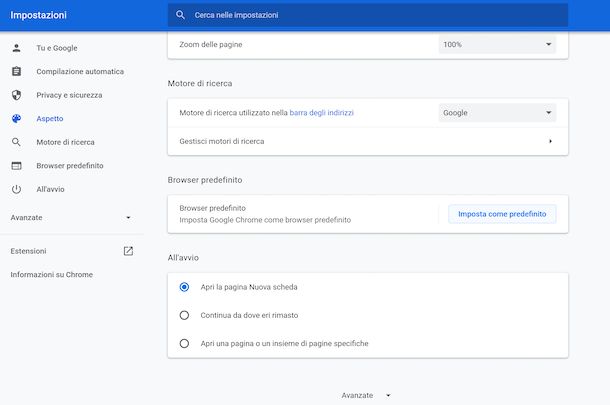The width and height of the screenshot is (610, 405).
Task: Open the Zoom delle pagine 100% dropdown
Action: tap(497, 44)
